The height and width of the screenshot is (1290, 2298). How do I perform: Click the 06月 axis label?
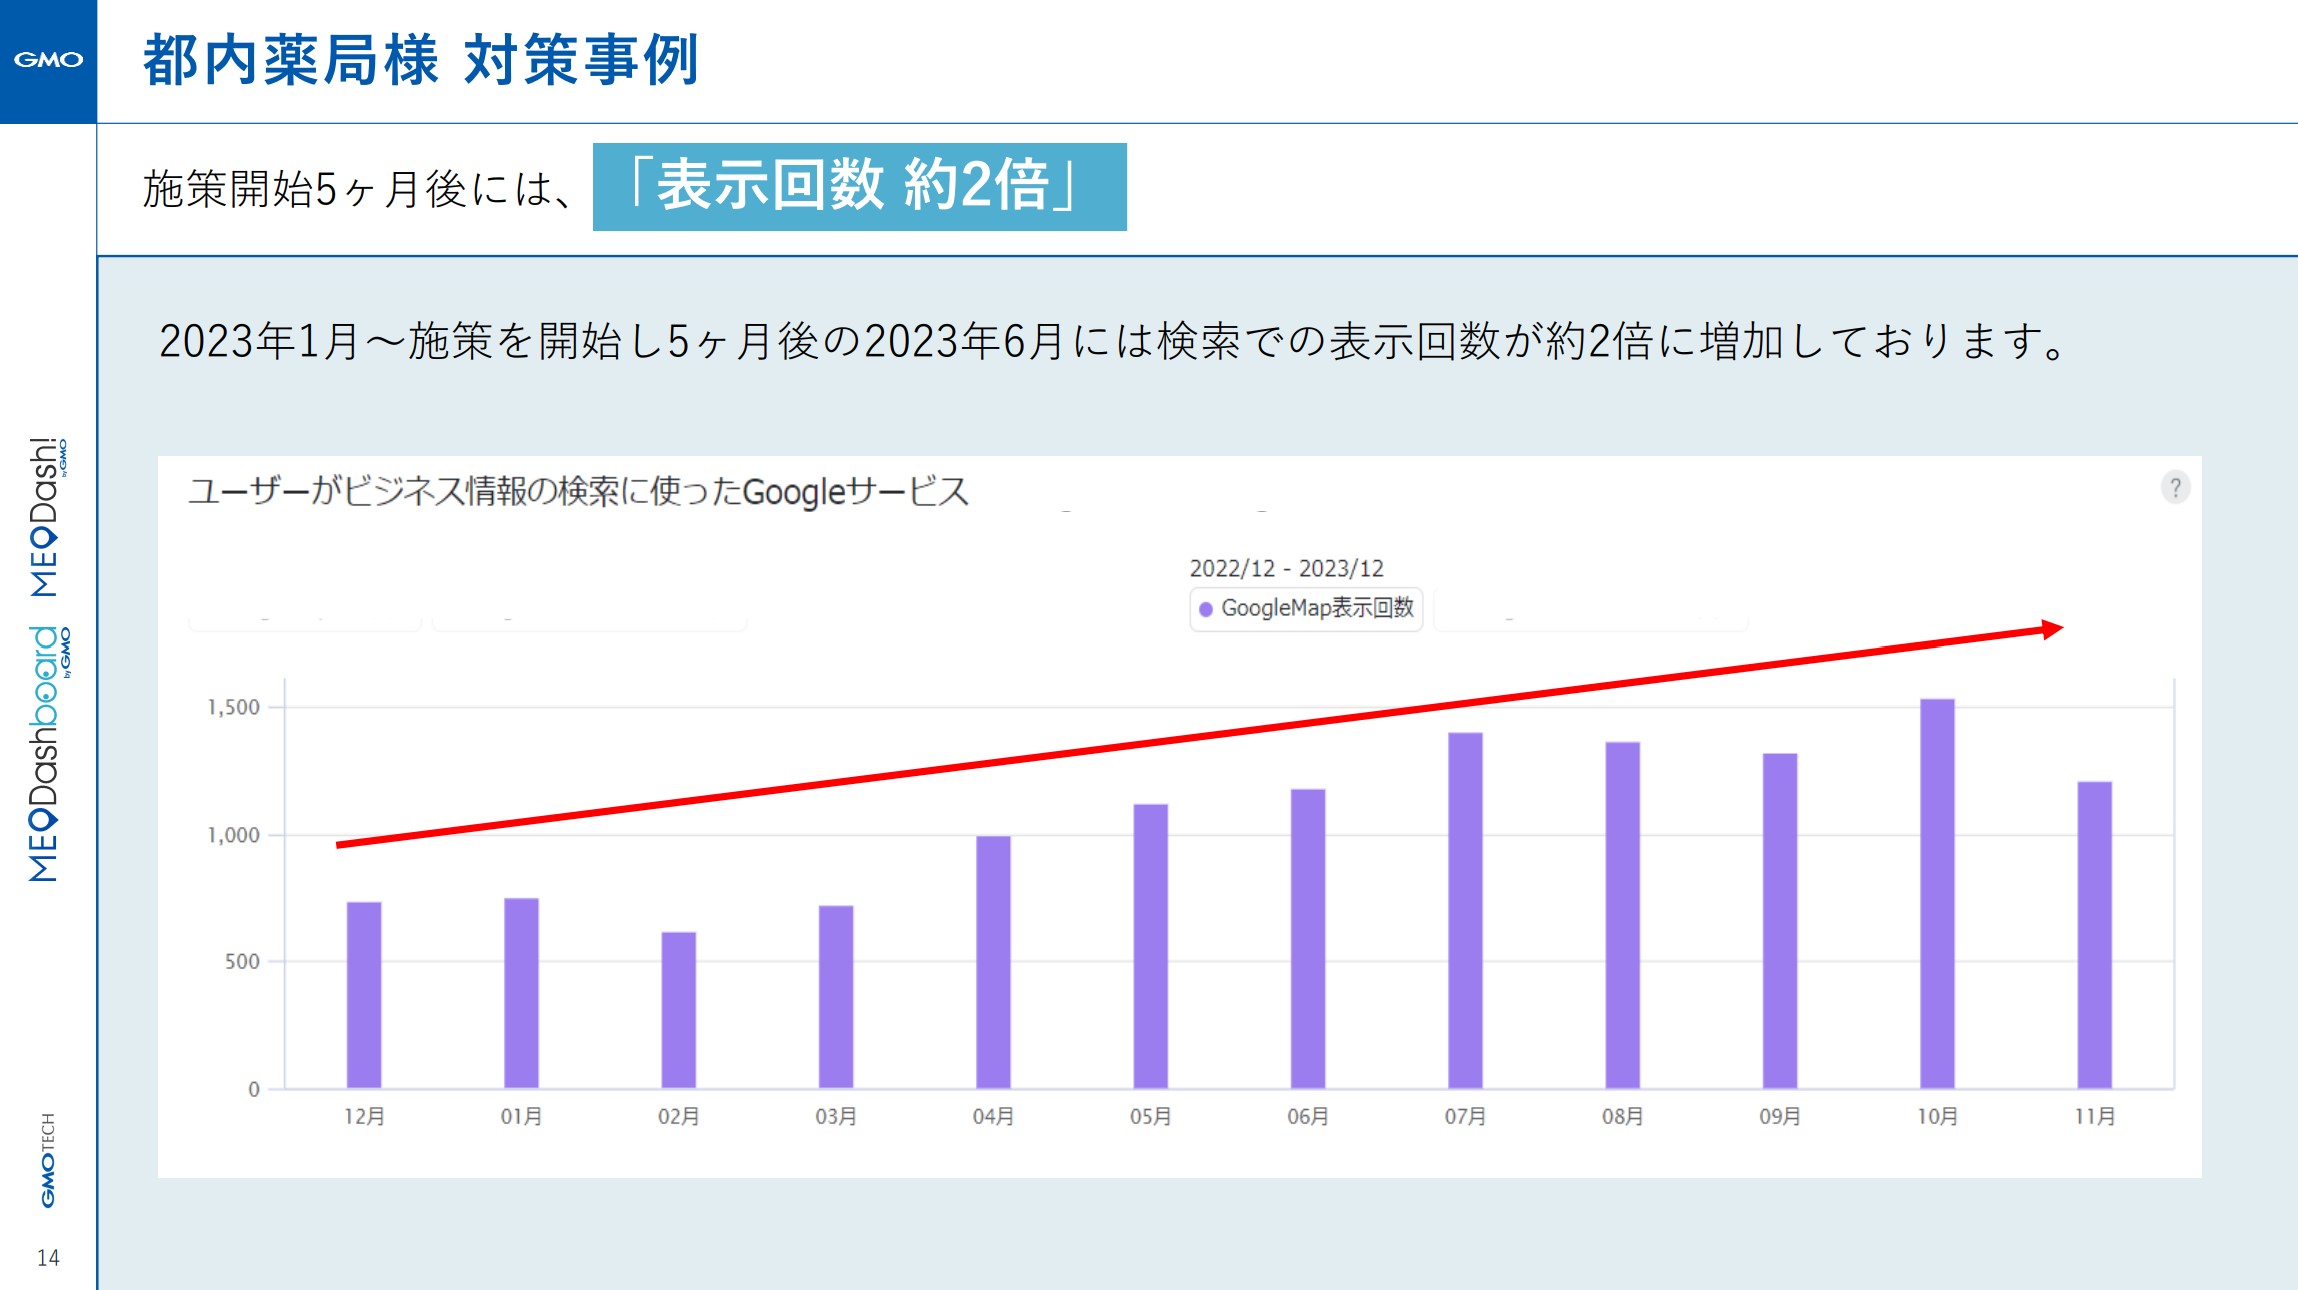pyautogui.click(x=1307, y=1116)
